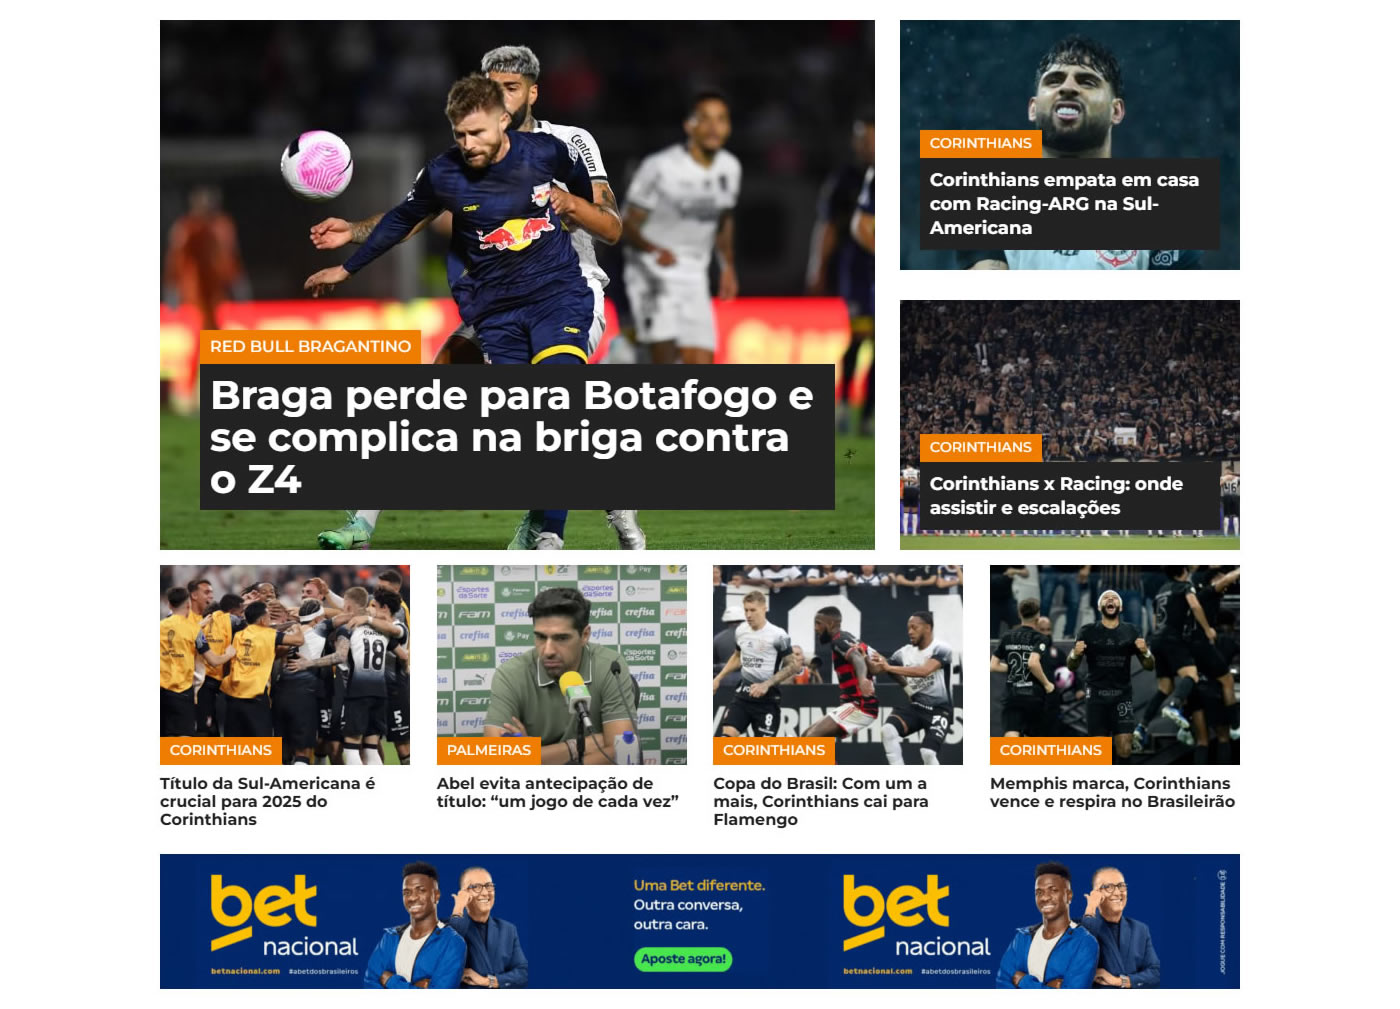The image size is (1400, 1009).
Task: Click the CORINTHIANS tag on the stadium crowd photo
Action: tap(980, 447)
